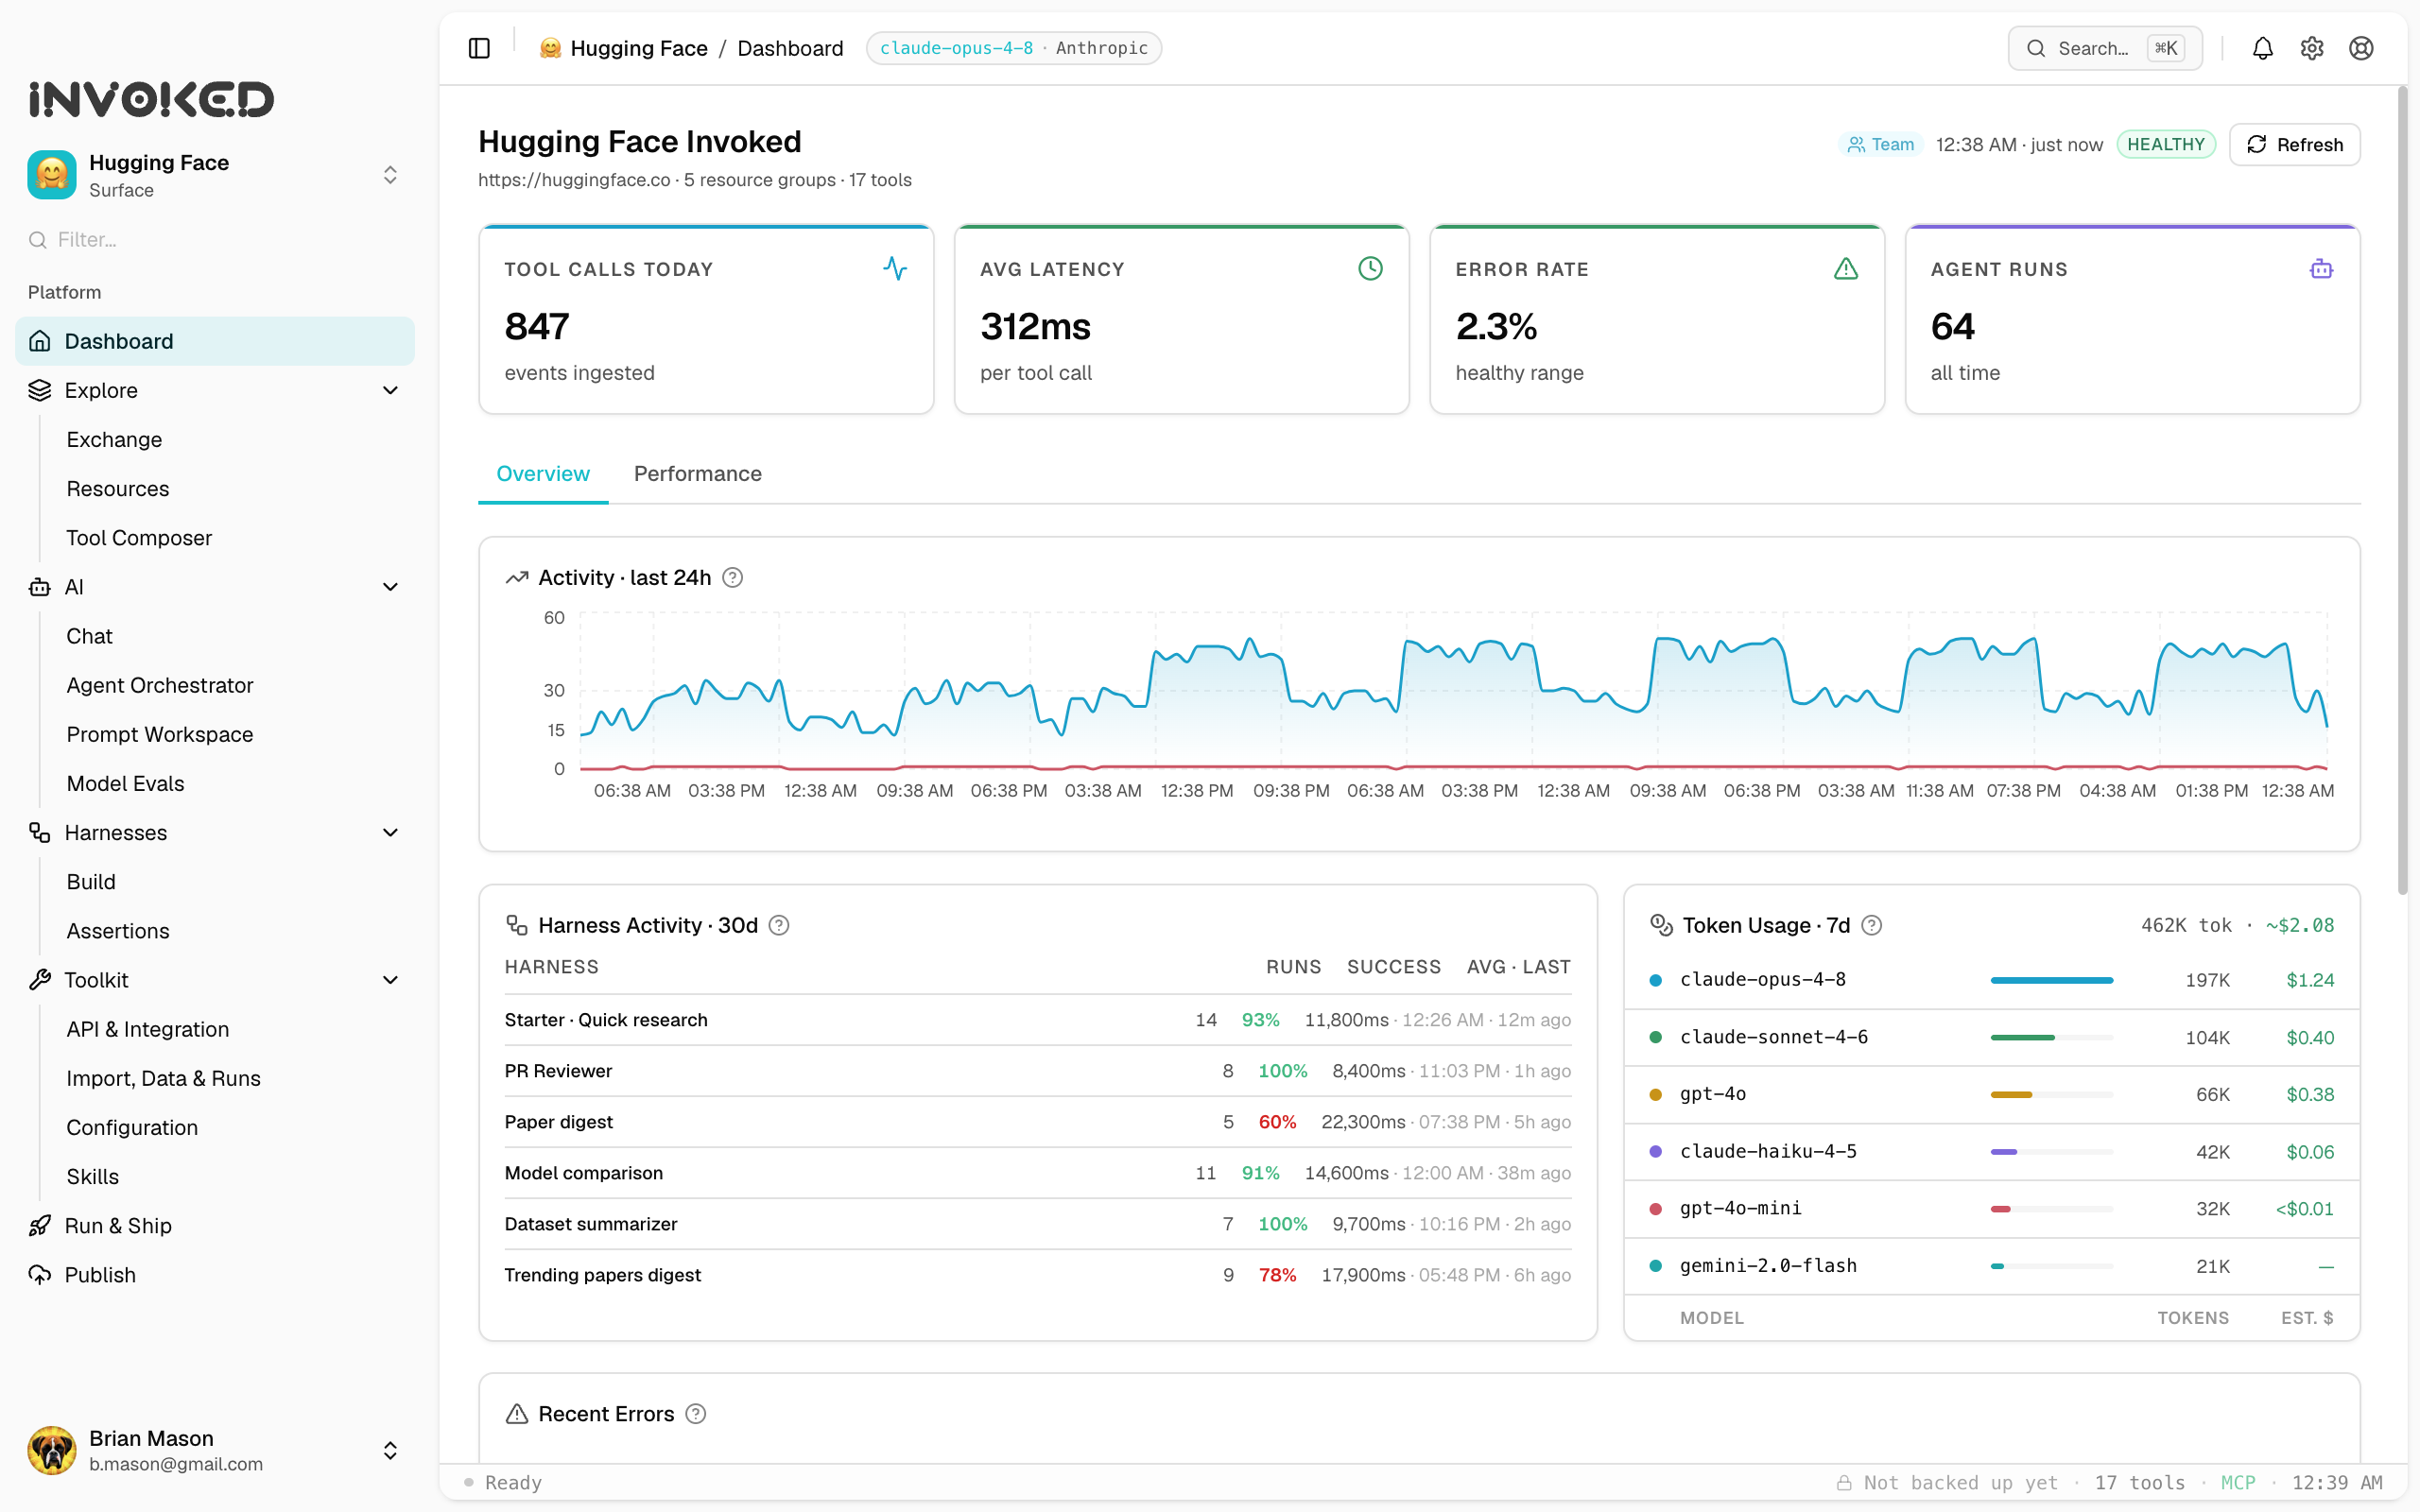Open the claude-opus-4-8 model selector pill
Screen dimensions: 2420x1512
coord(1014,48)
